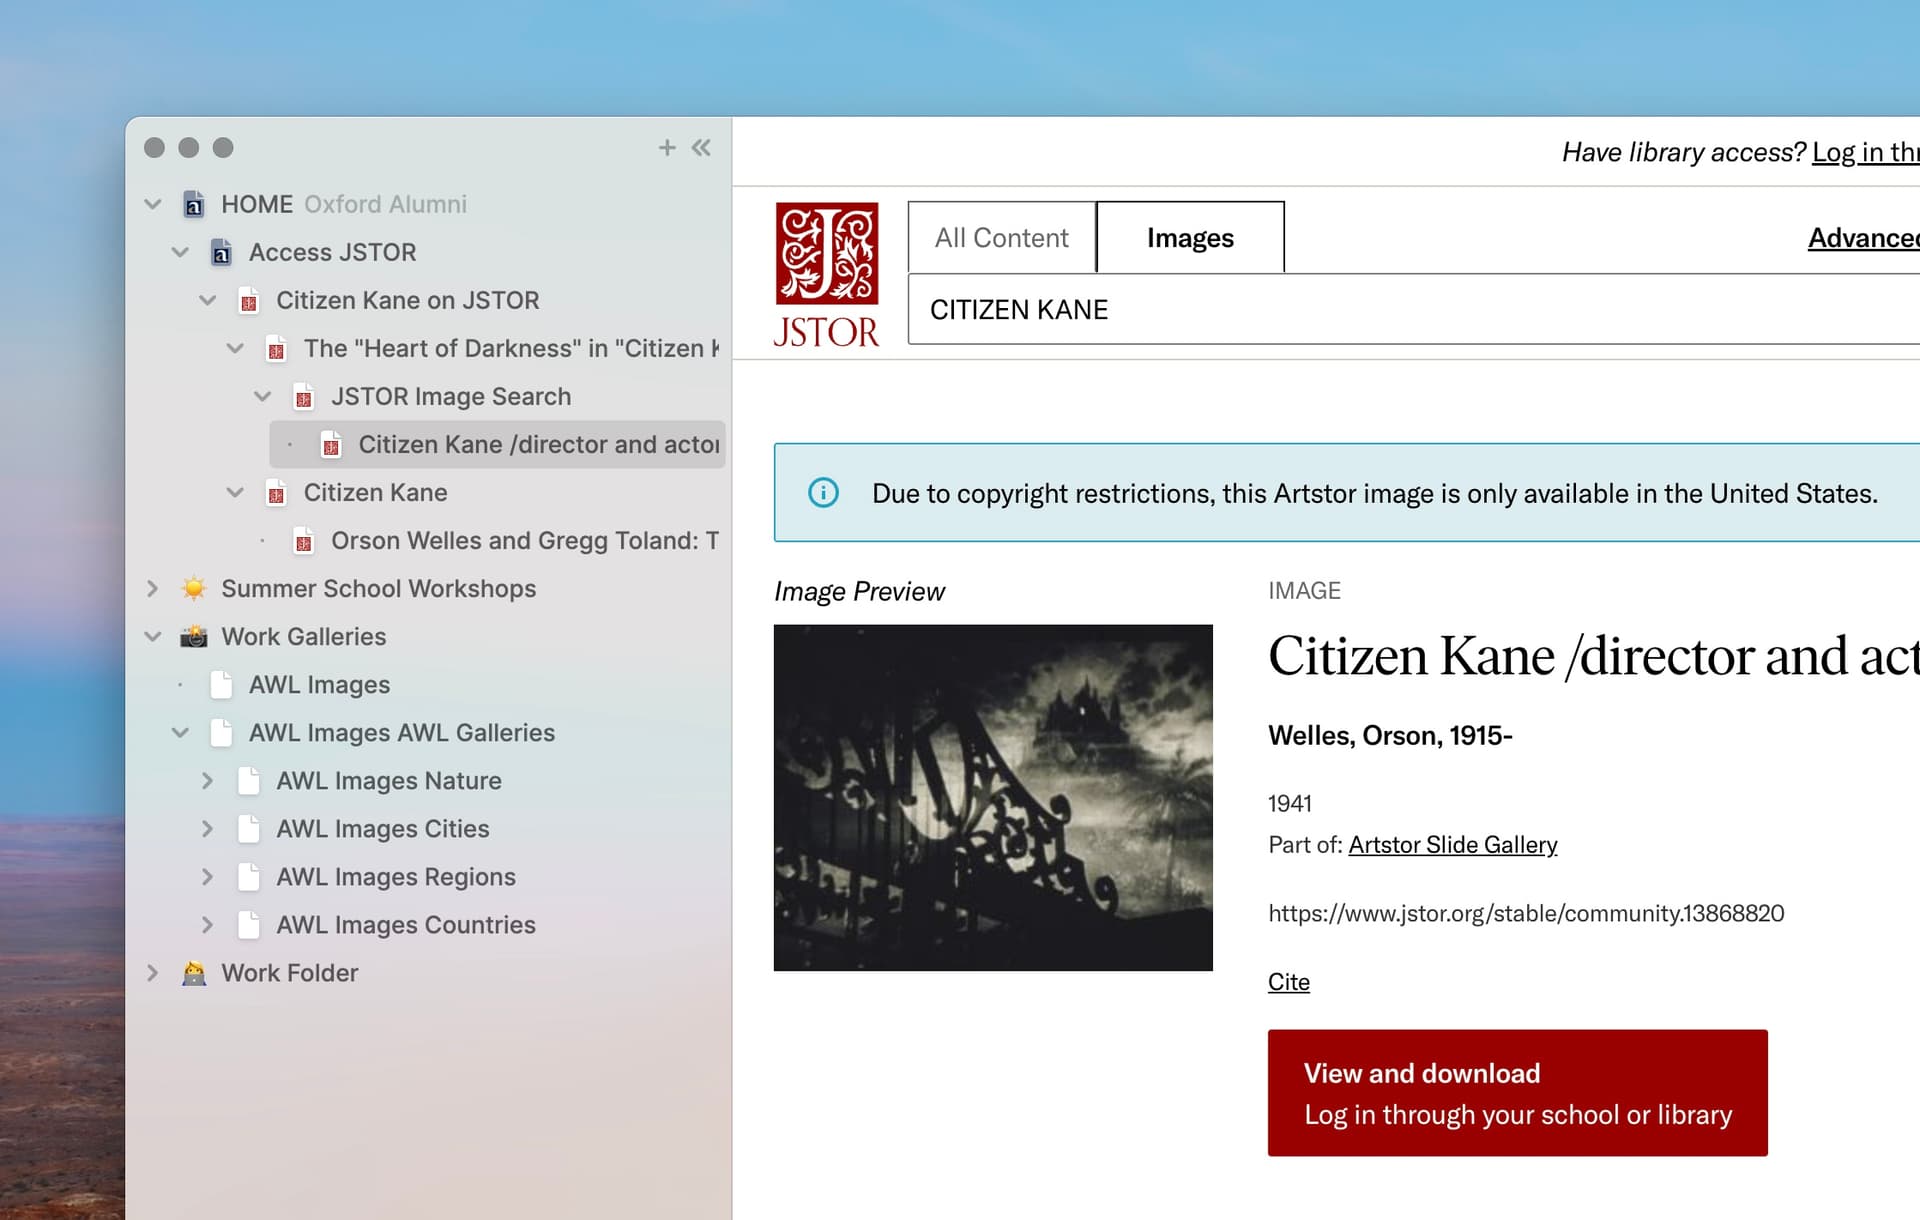The height and width of the screenshot is (1220, 1920).
Task: Click the document icon beside Orson Welles entry
Action: point(305,540)
